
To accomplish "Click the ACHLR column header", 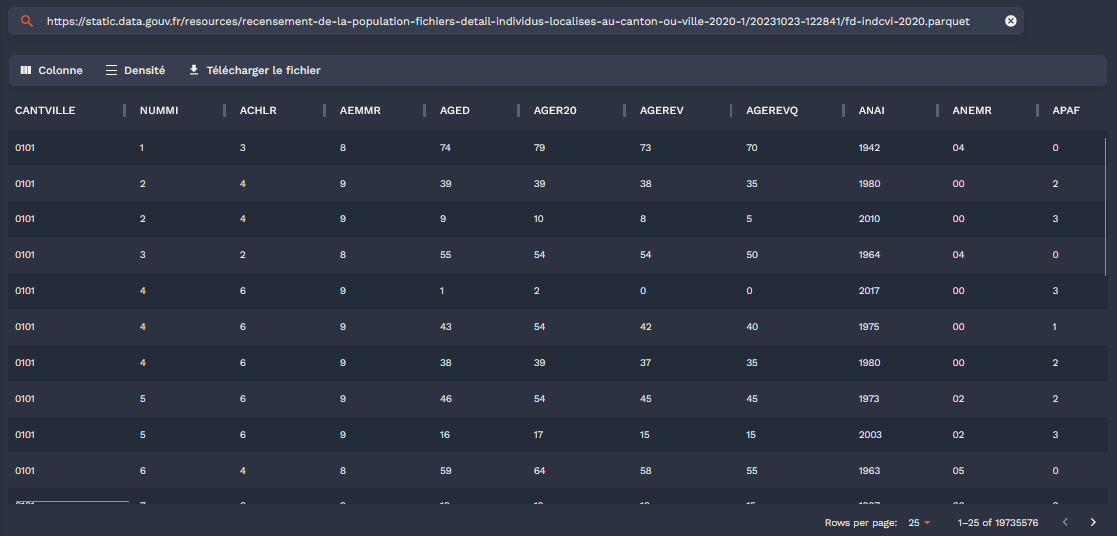I will pos(257,111).
